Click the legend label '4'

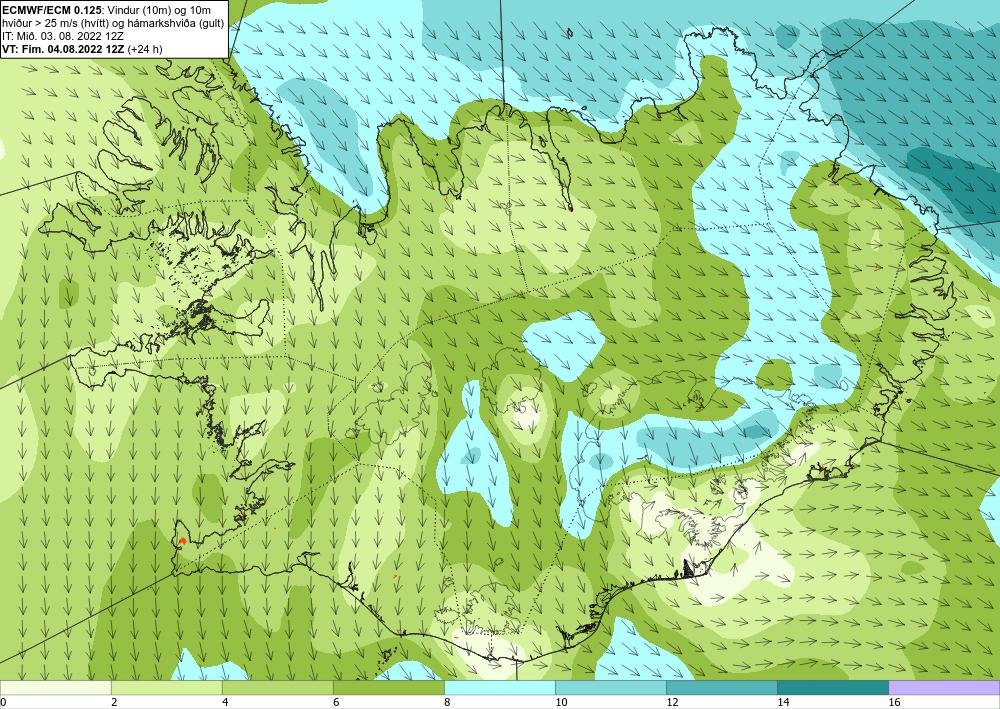(x=225, y=702)
